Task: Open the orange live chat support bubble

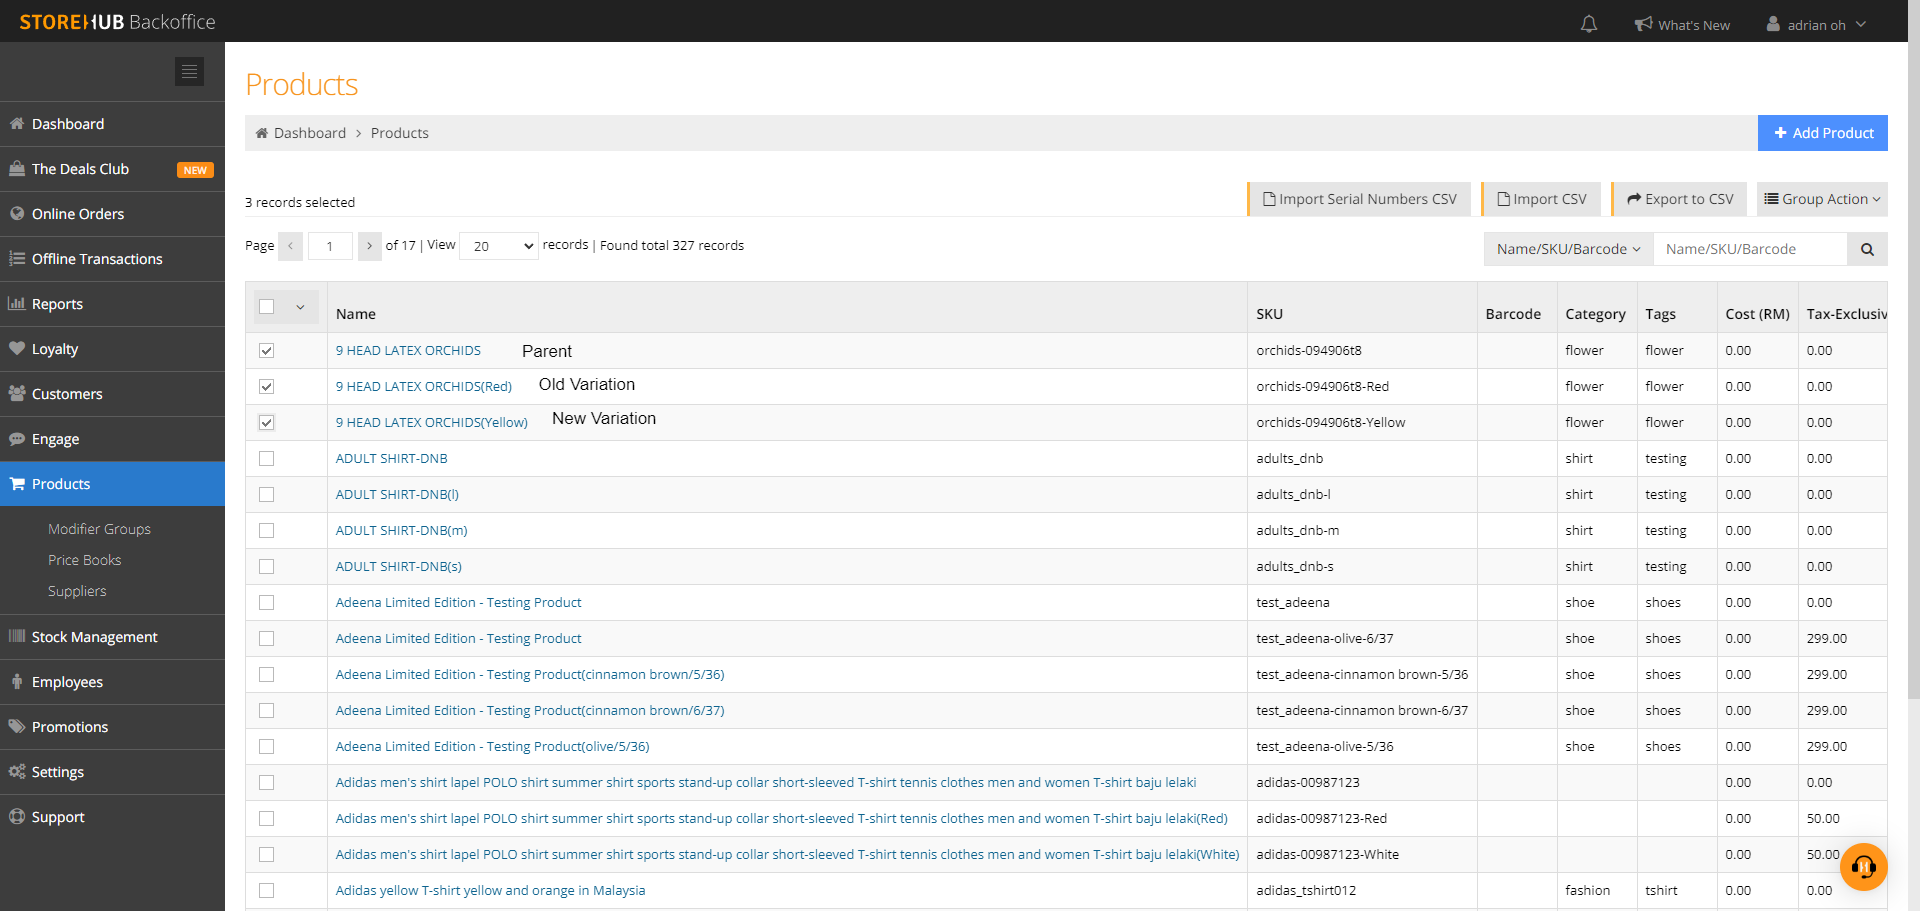Action: coord(1863,867)
